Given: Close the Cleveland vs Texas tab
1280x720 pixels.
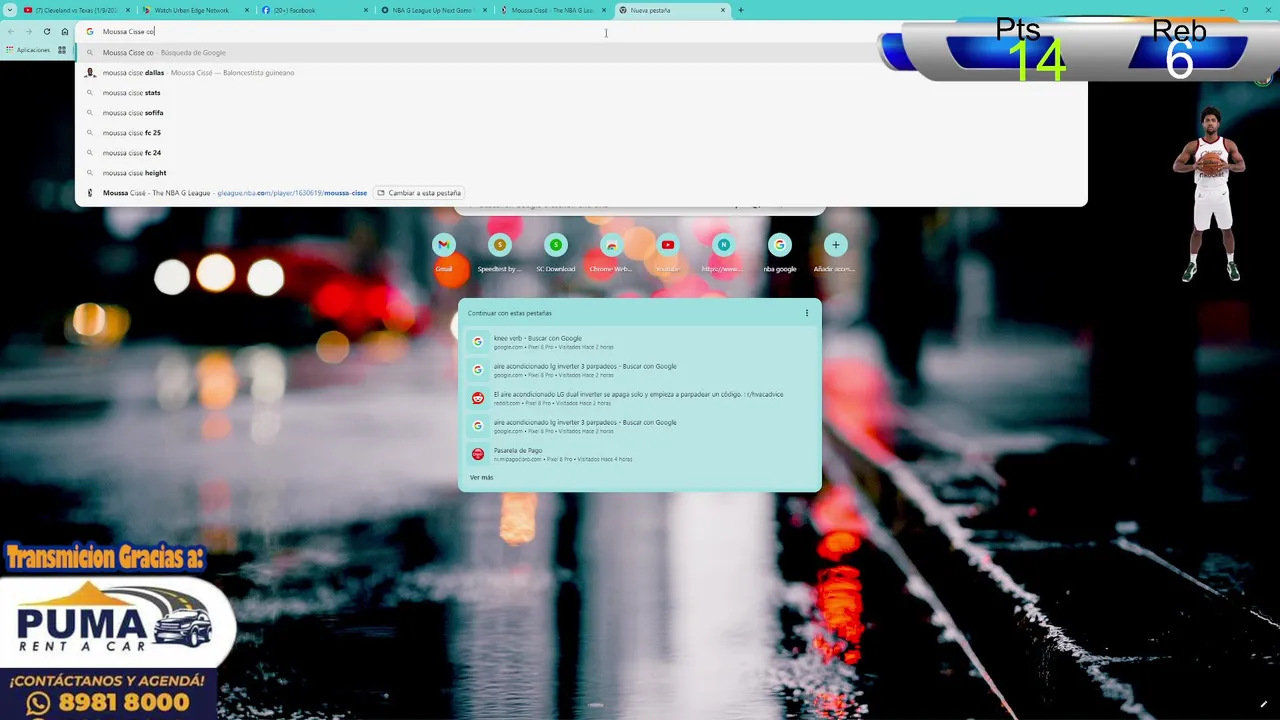Looking at the screenshot, I should pos(127,10).
